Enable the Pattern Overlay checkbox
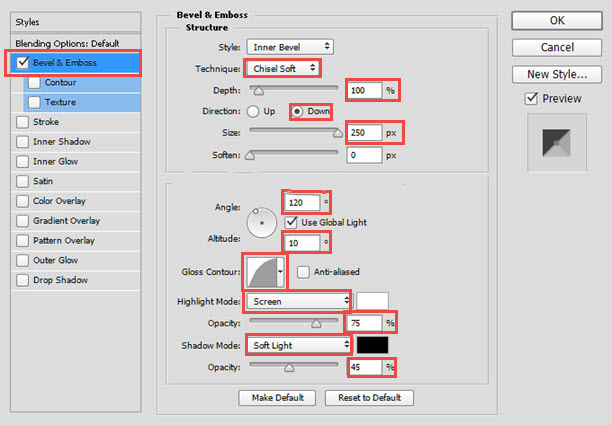612x425 pixels. [23, 240]
